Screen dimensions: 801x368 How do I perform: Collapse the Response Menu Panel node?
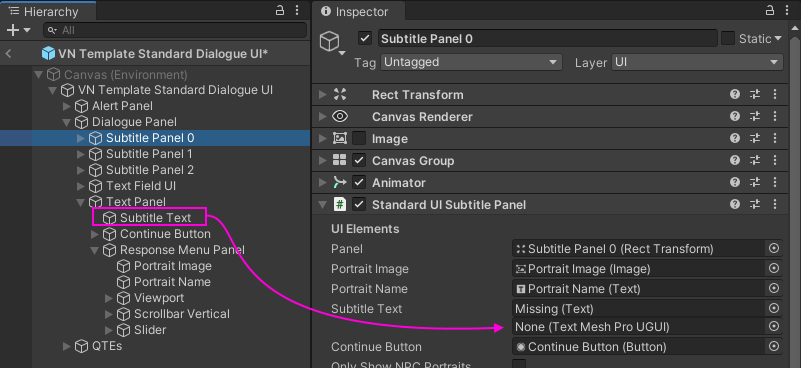point(95,250)
